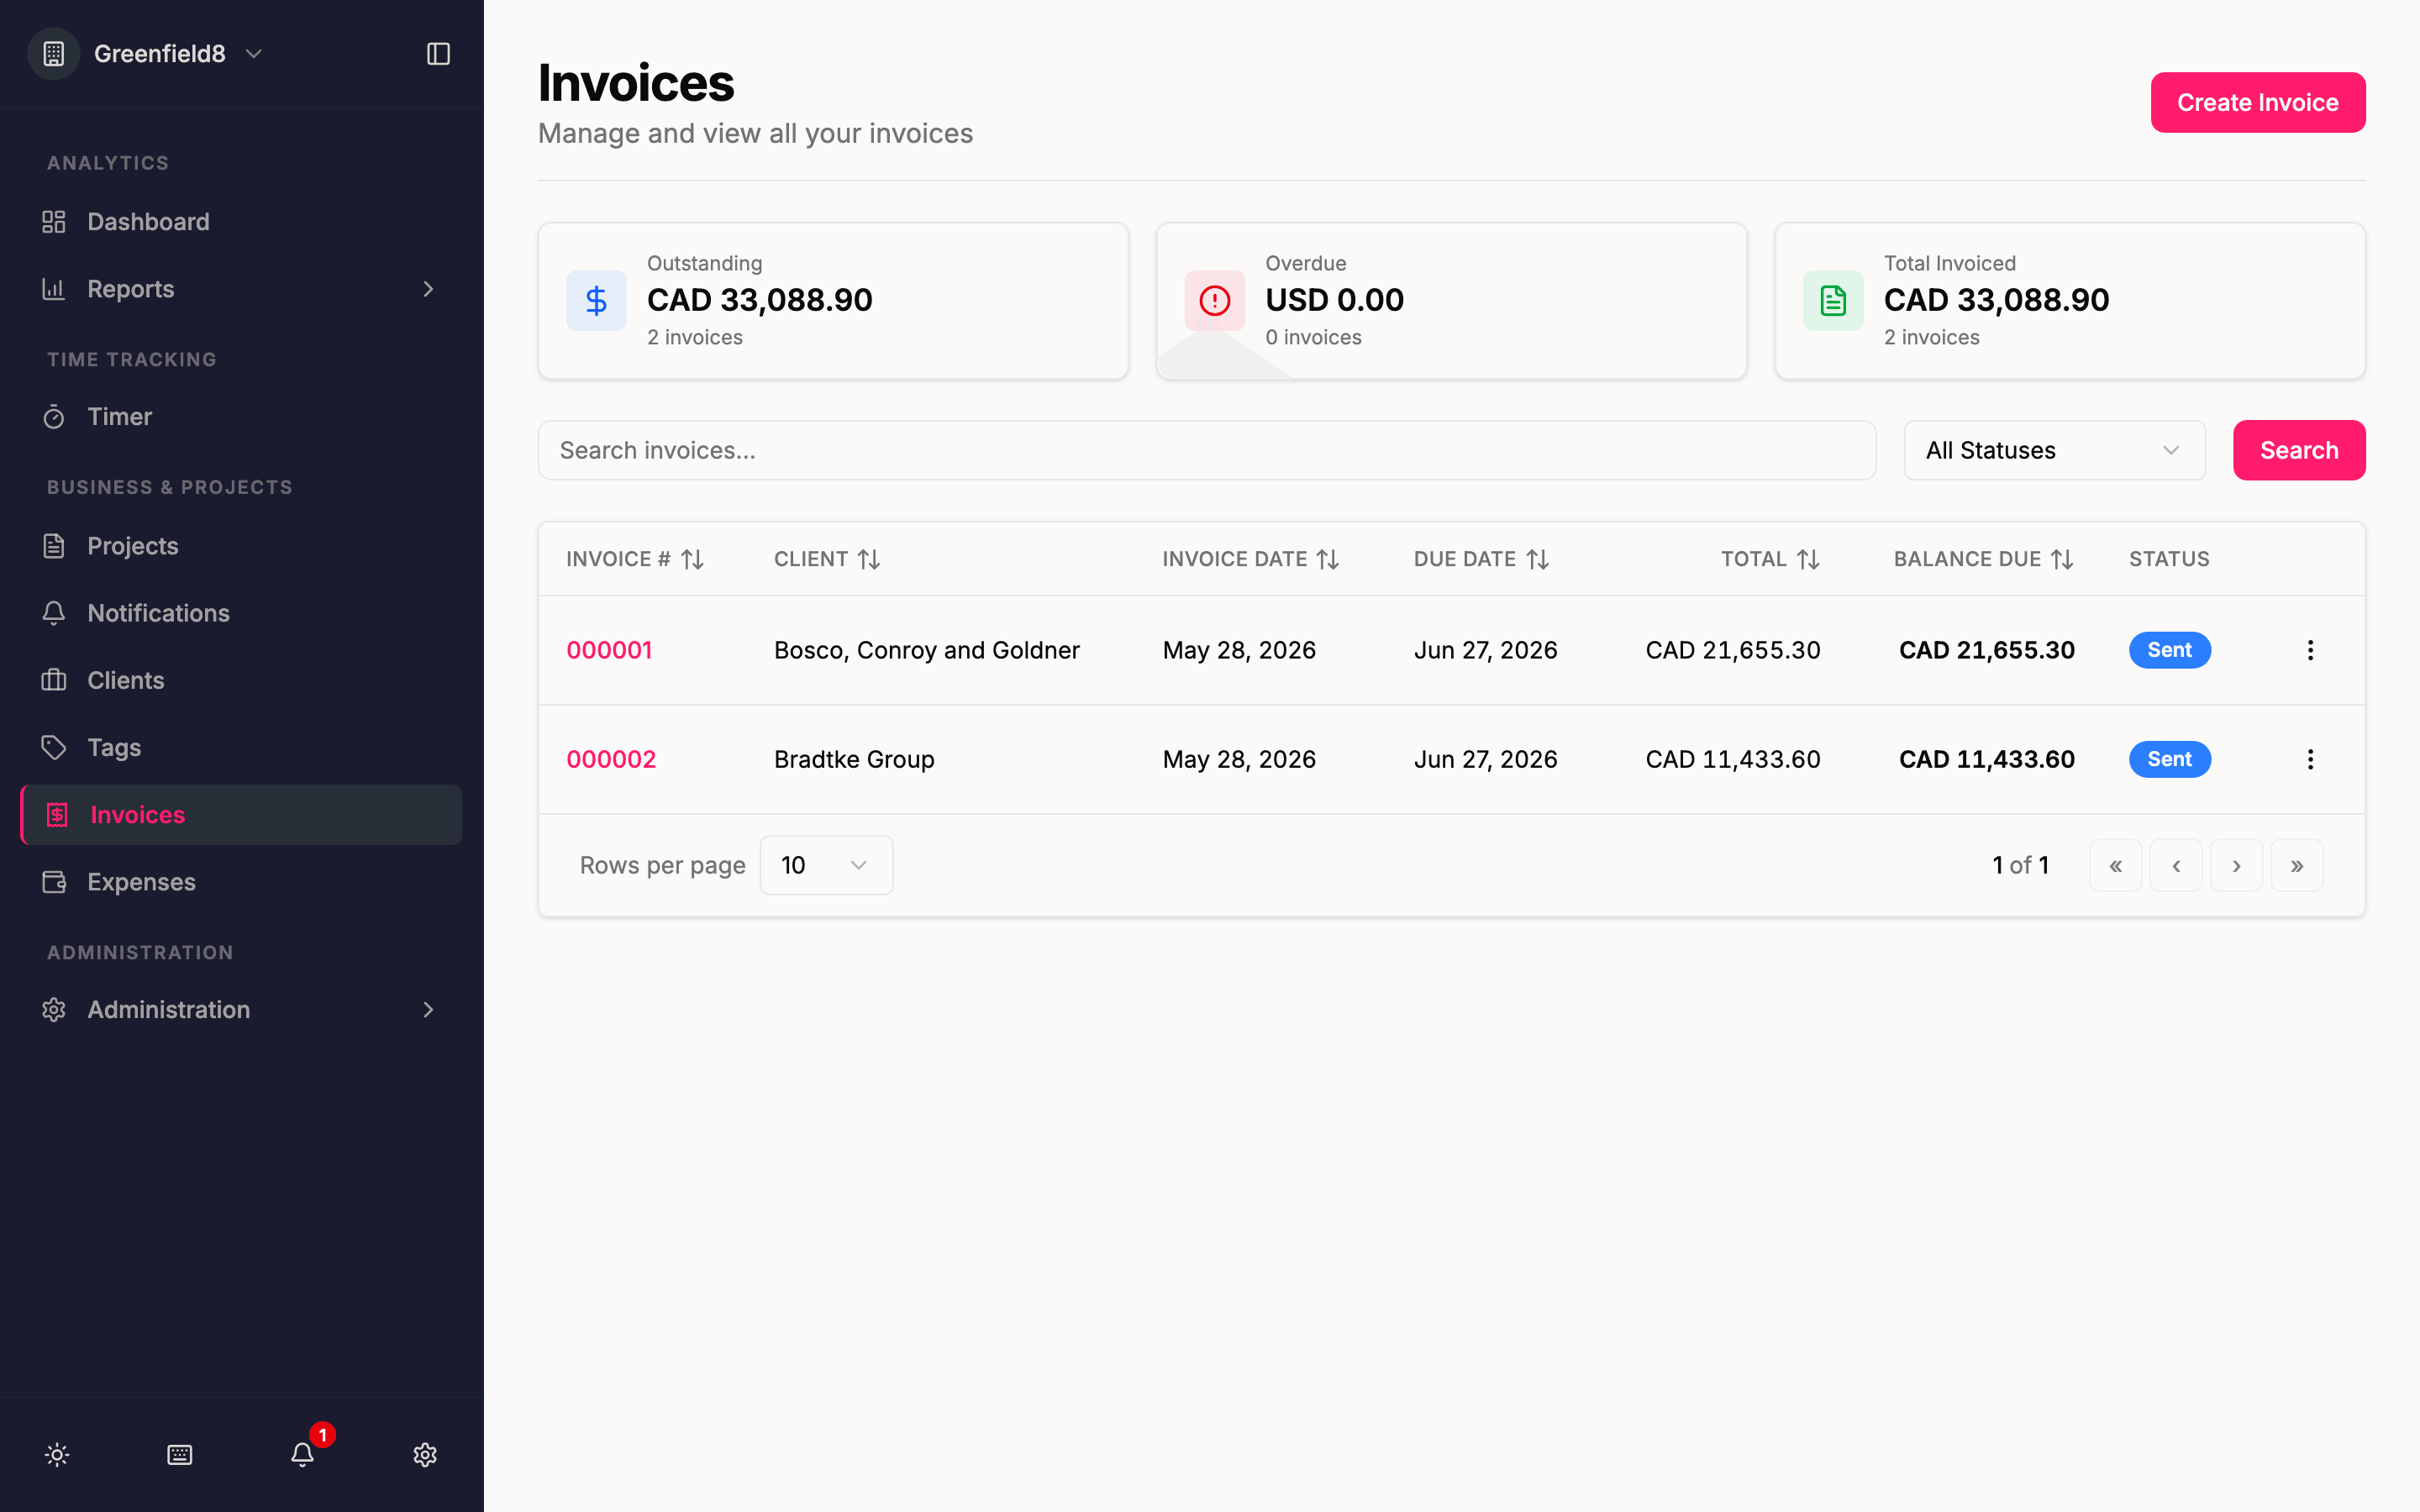2420x1512 pixels.
Task: Sort by Due Date column
Action: tap(1481, 559)
